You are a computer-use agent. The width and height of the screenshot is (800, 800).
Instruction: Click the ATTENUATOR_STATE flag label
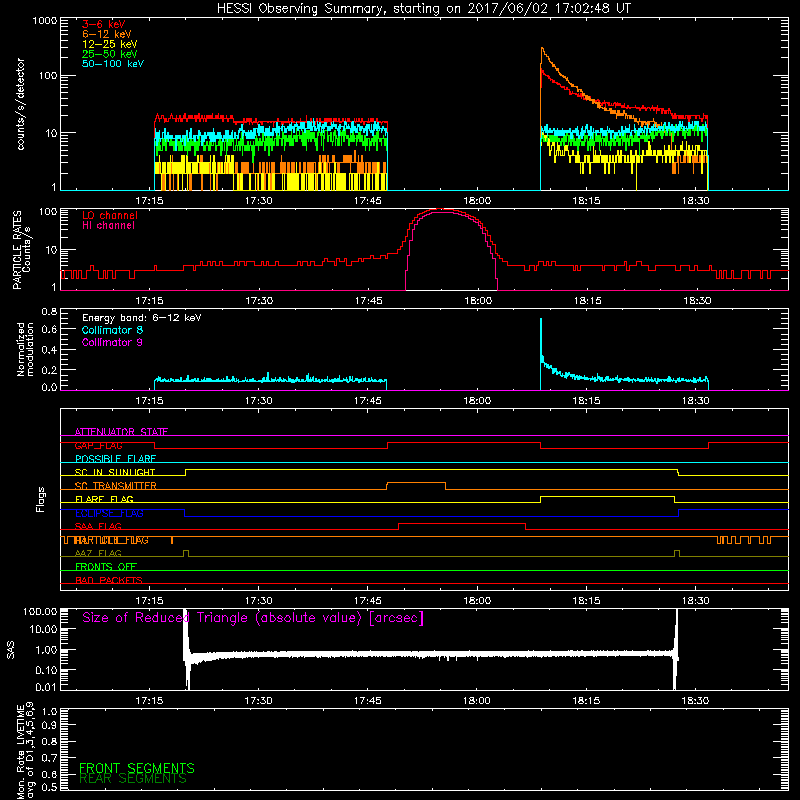(121, 432)
